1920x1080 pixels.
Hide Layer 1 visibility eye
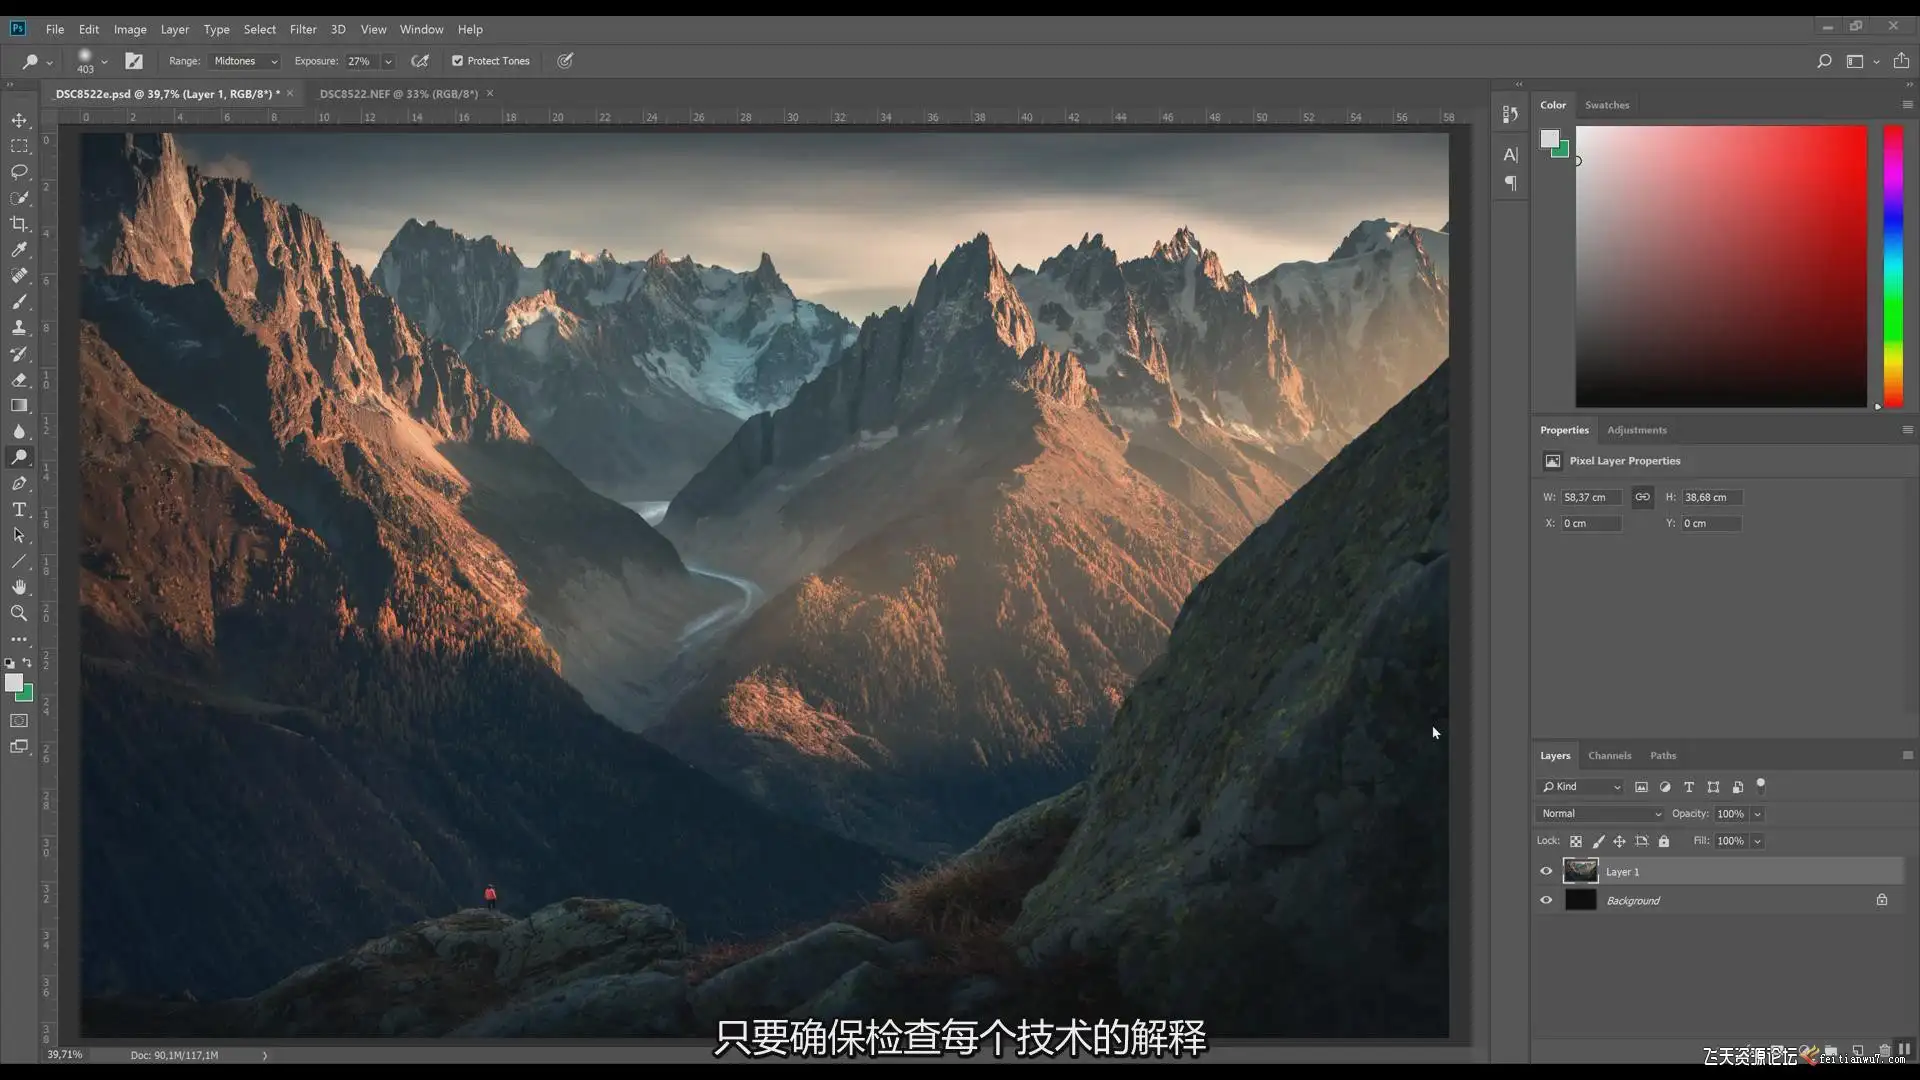[x=1546, y=871]
